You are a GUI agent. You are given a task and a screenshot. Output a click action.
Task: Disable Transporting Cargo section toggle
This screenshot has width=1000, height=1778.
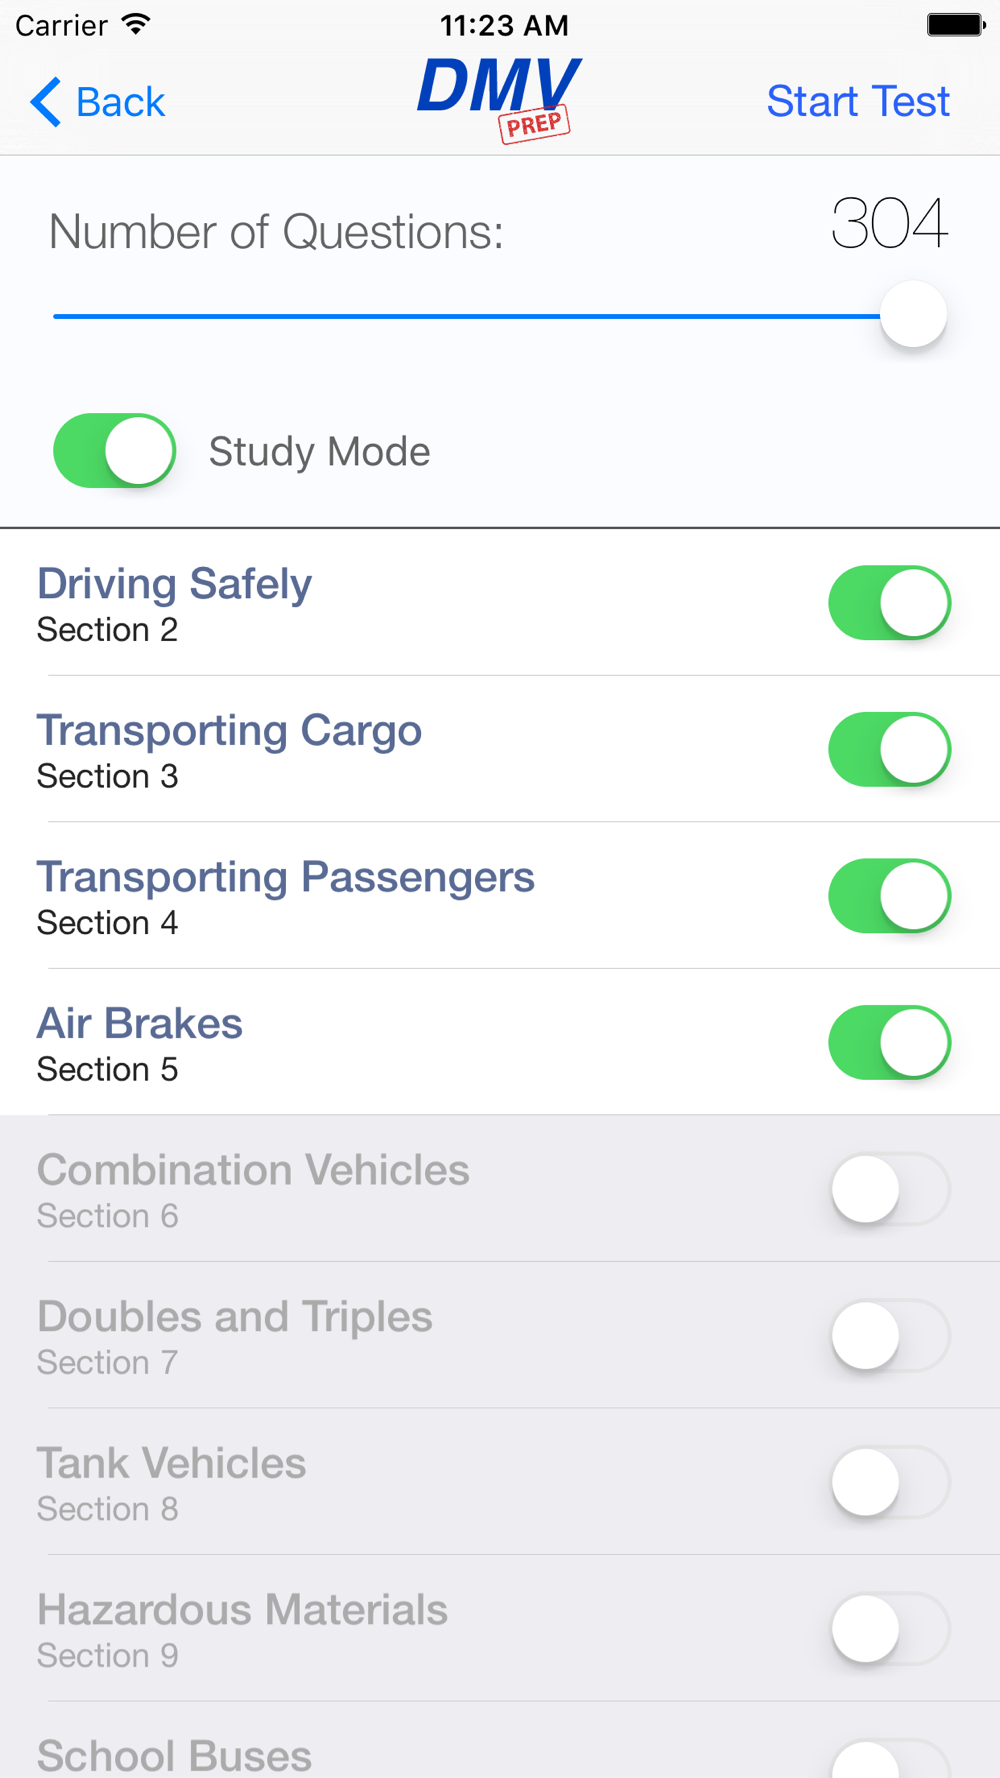point(889,749)
